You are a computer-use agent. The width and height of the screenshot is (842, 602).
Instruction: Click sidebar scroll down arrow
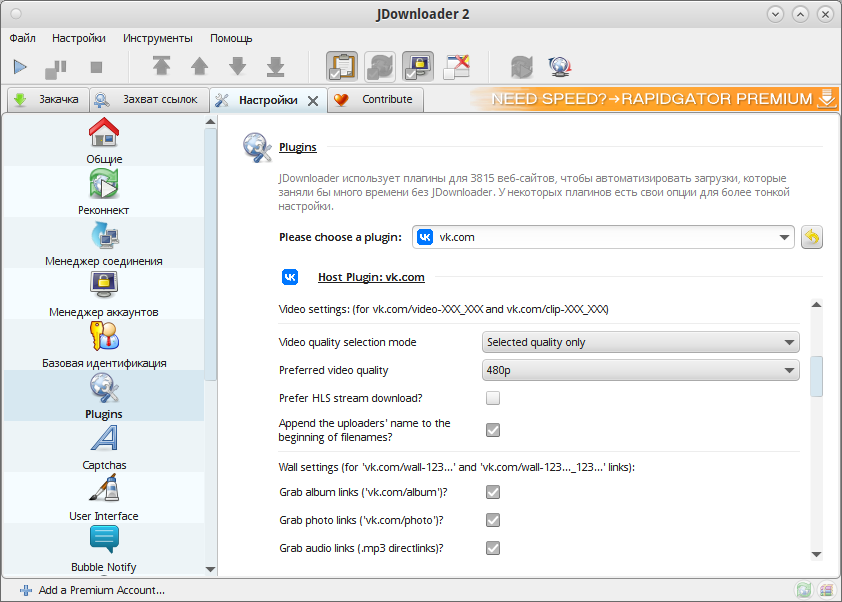pyautogui.click(x=210, y=569)
